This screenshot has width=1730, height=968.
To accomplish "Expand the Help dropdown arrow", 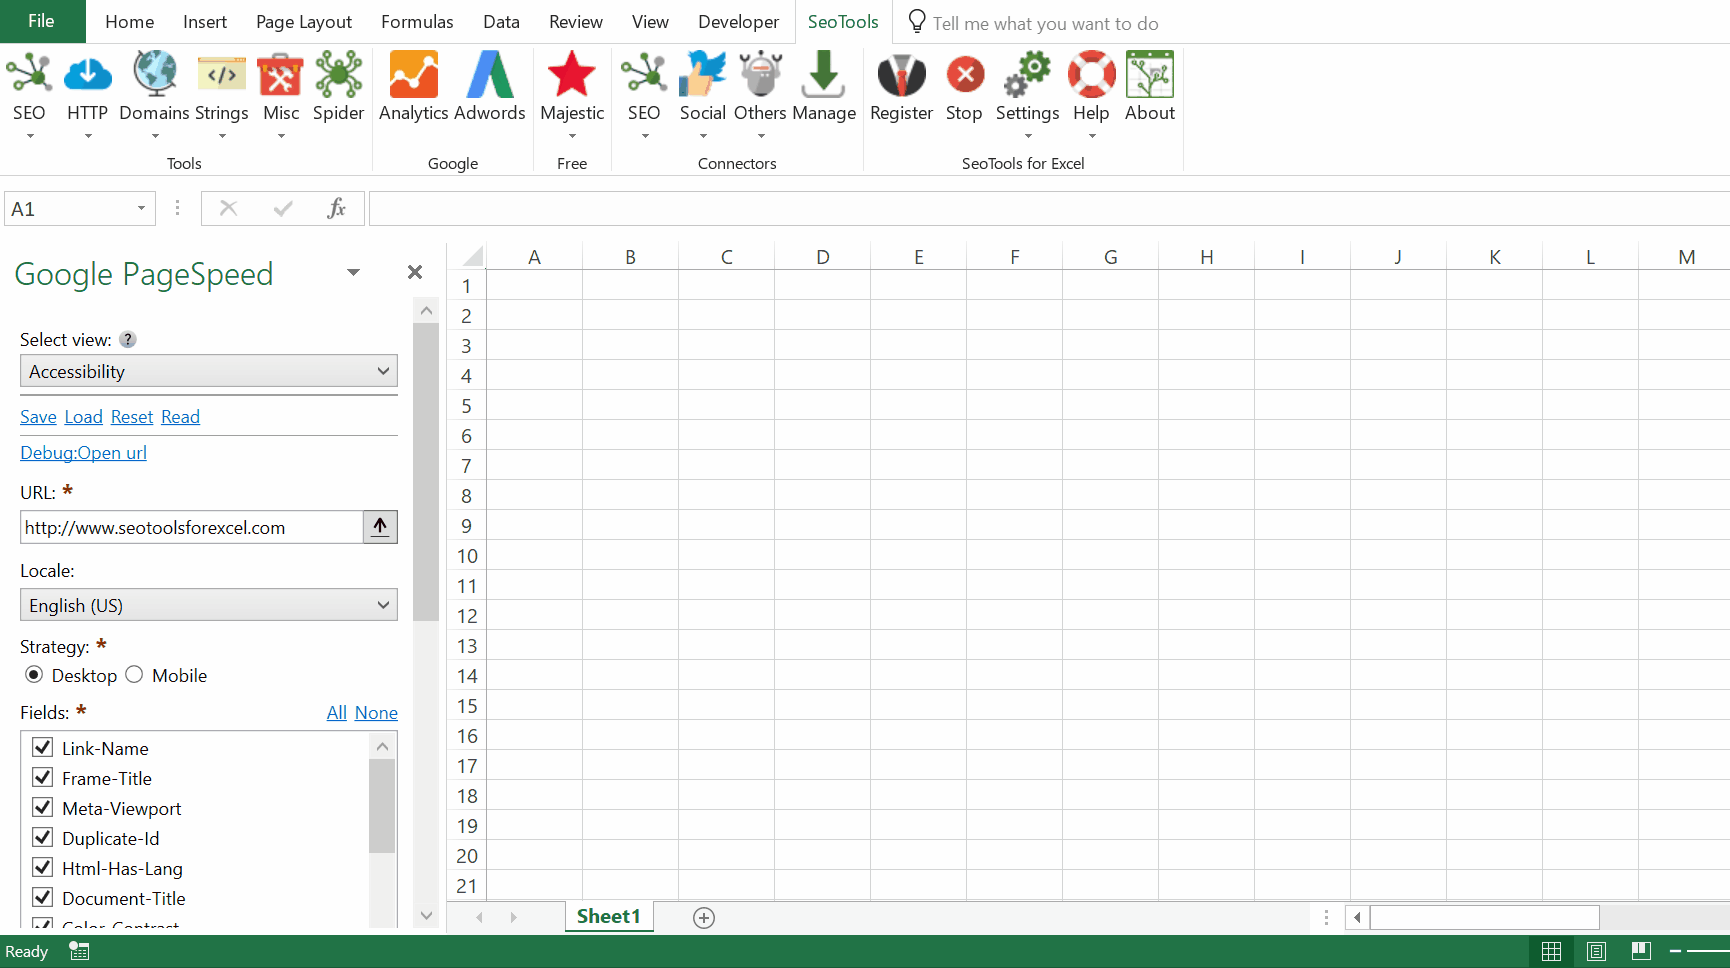I will point(1092,136).
